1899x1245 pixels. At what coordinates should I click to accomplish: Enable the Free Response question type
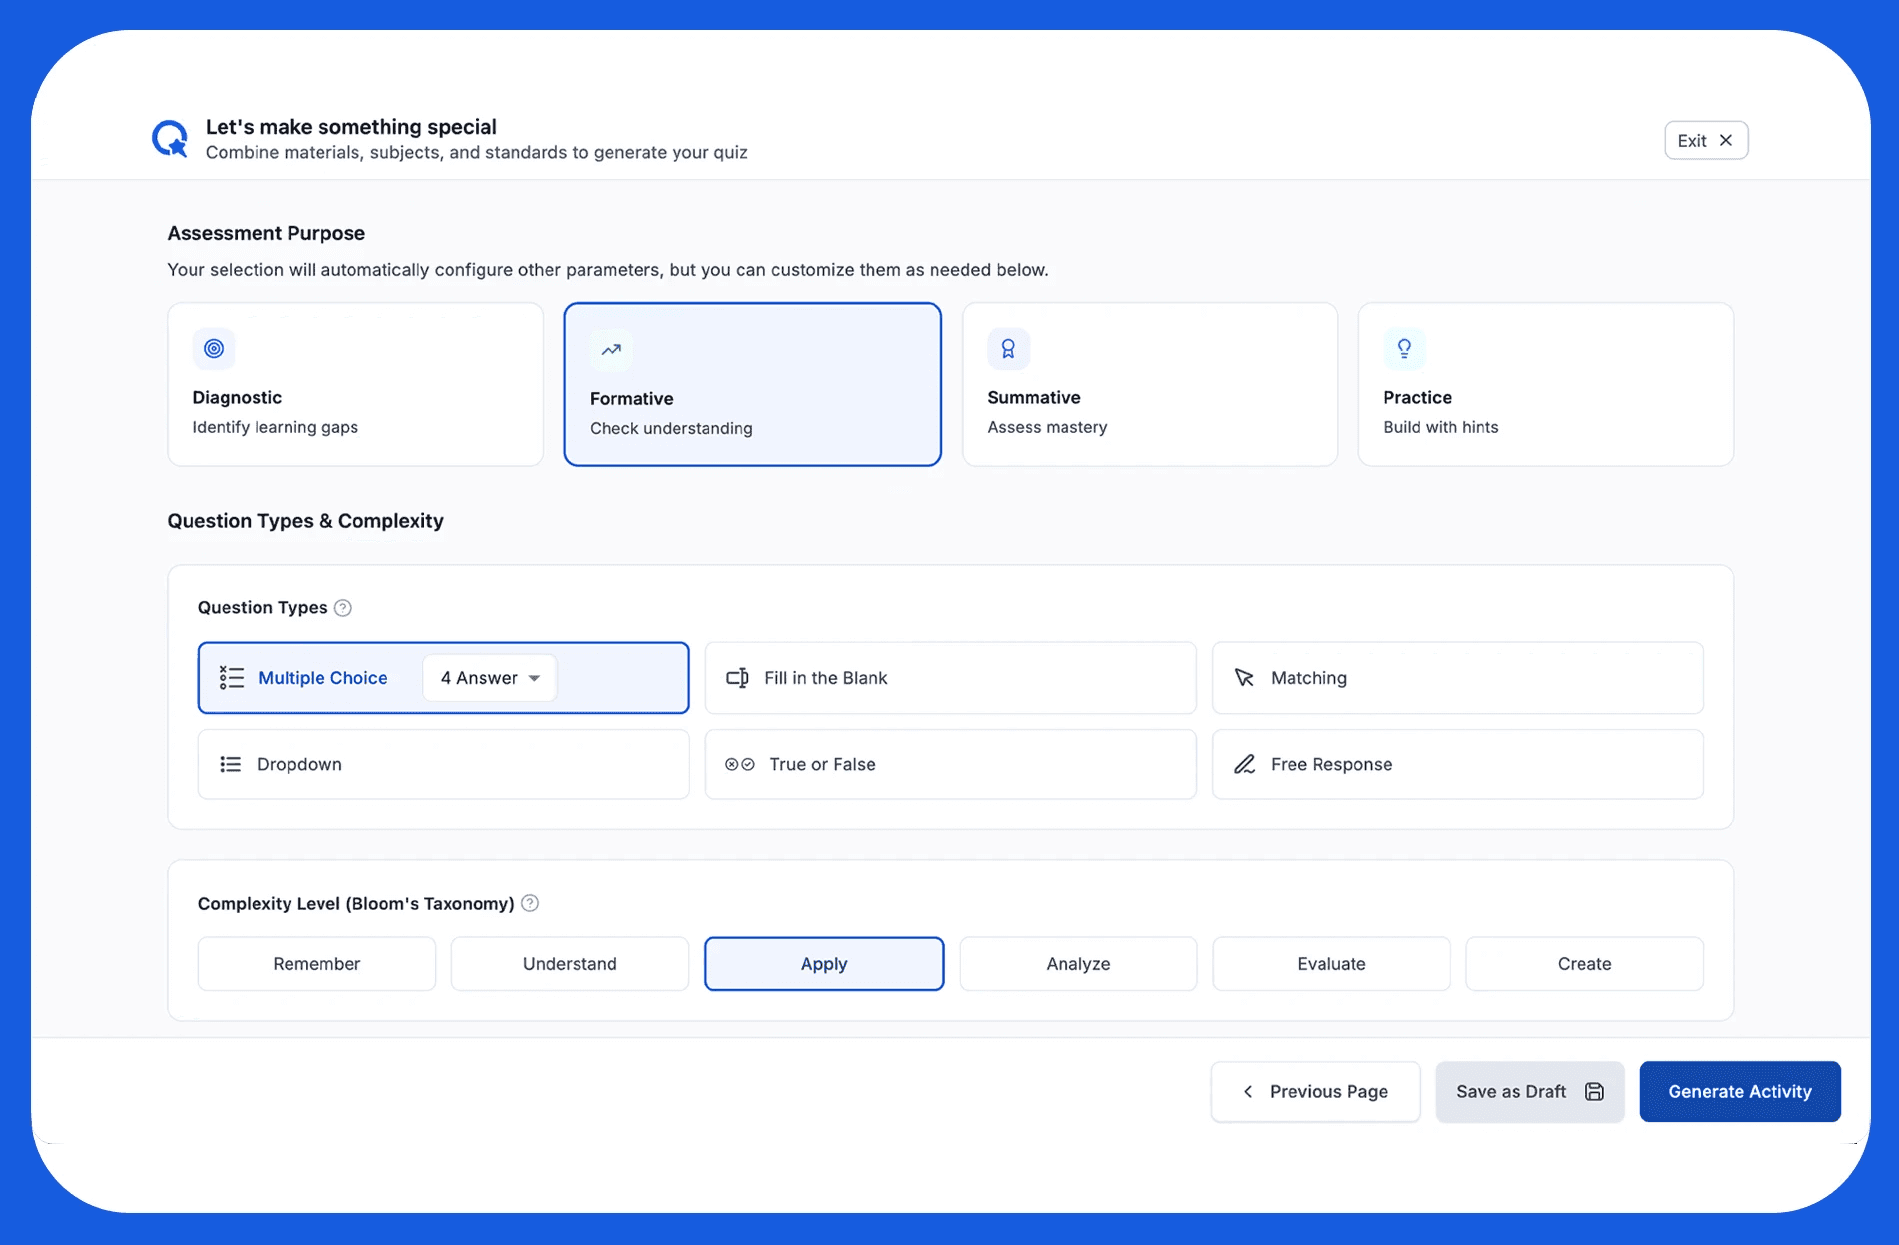1458,764
